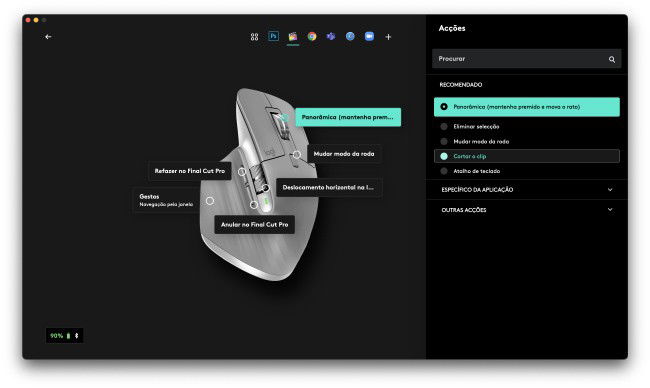Click the middle-button hotspot on the scroll wheel

(x=284, y=118)
